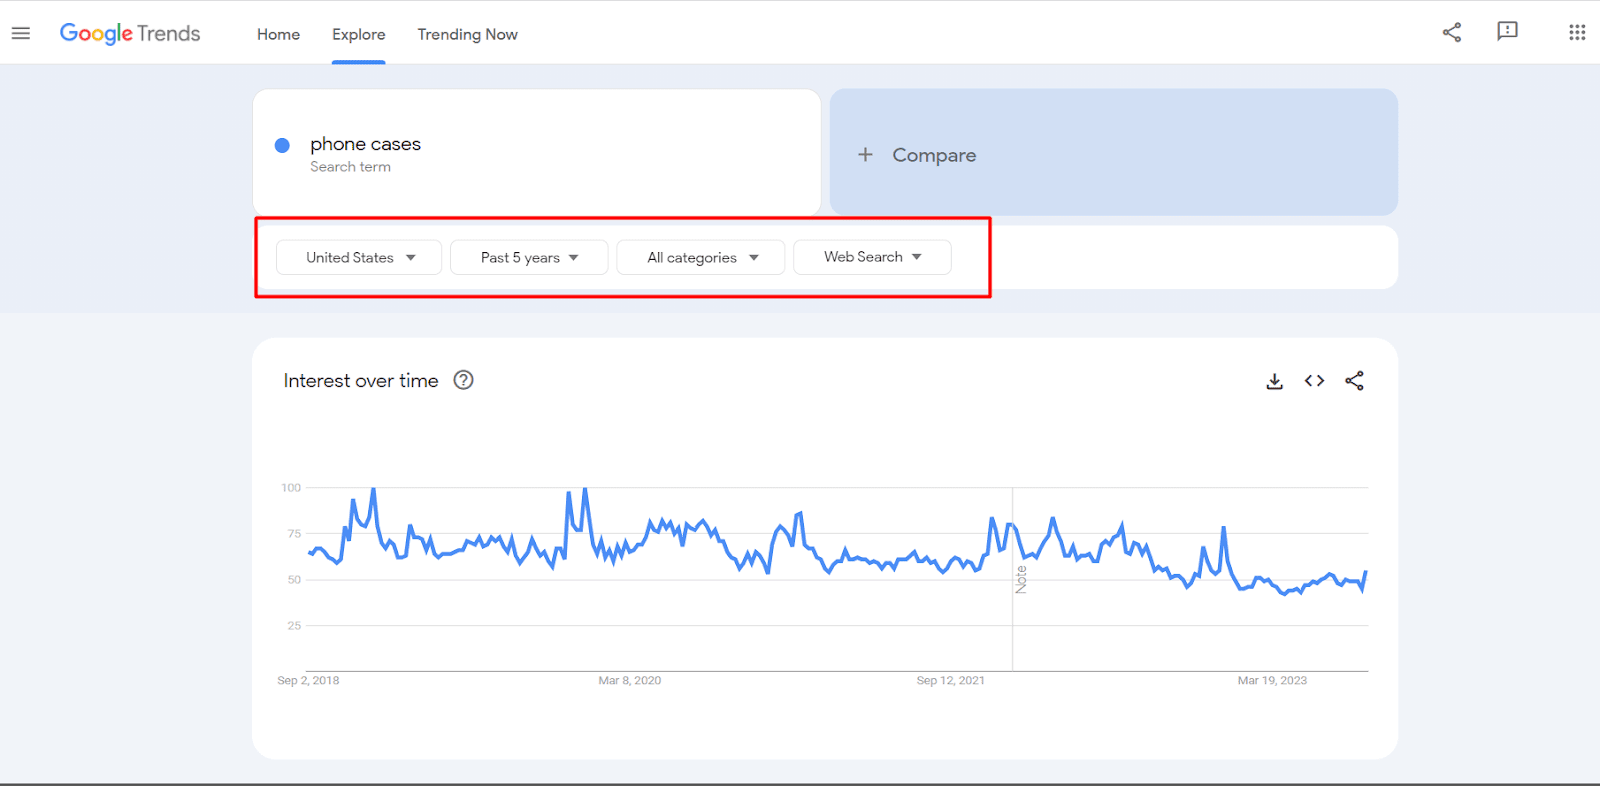Get embed code for Interest over time
This screenshot has height=786, width=1600.
point(1314,381)
